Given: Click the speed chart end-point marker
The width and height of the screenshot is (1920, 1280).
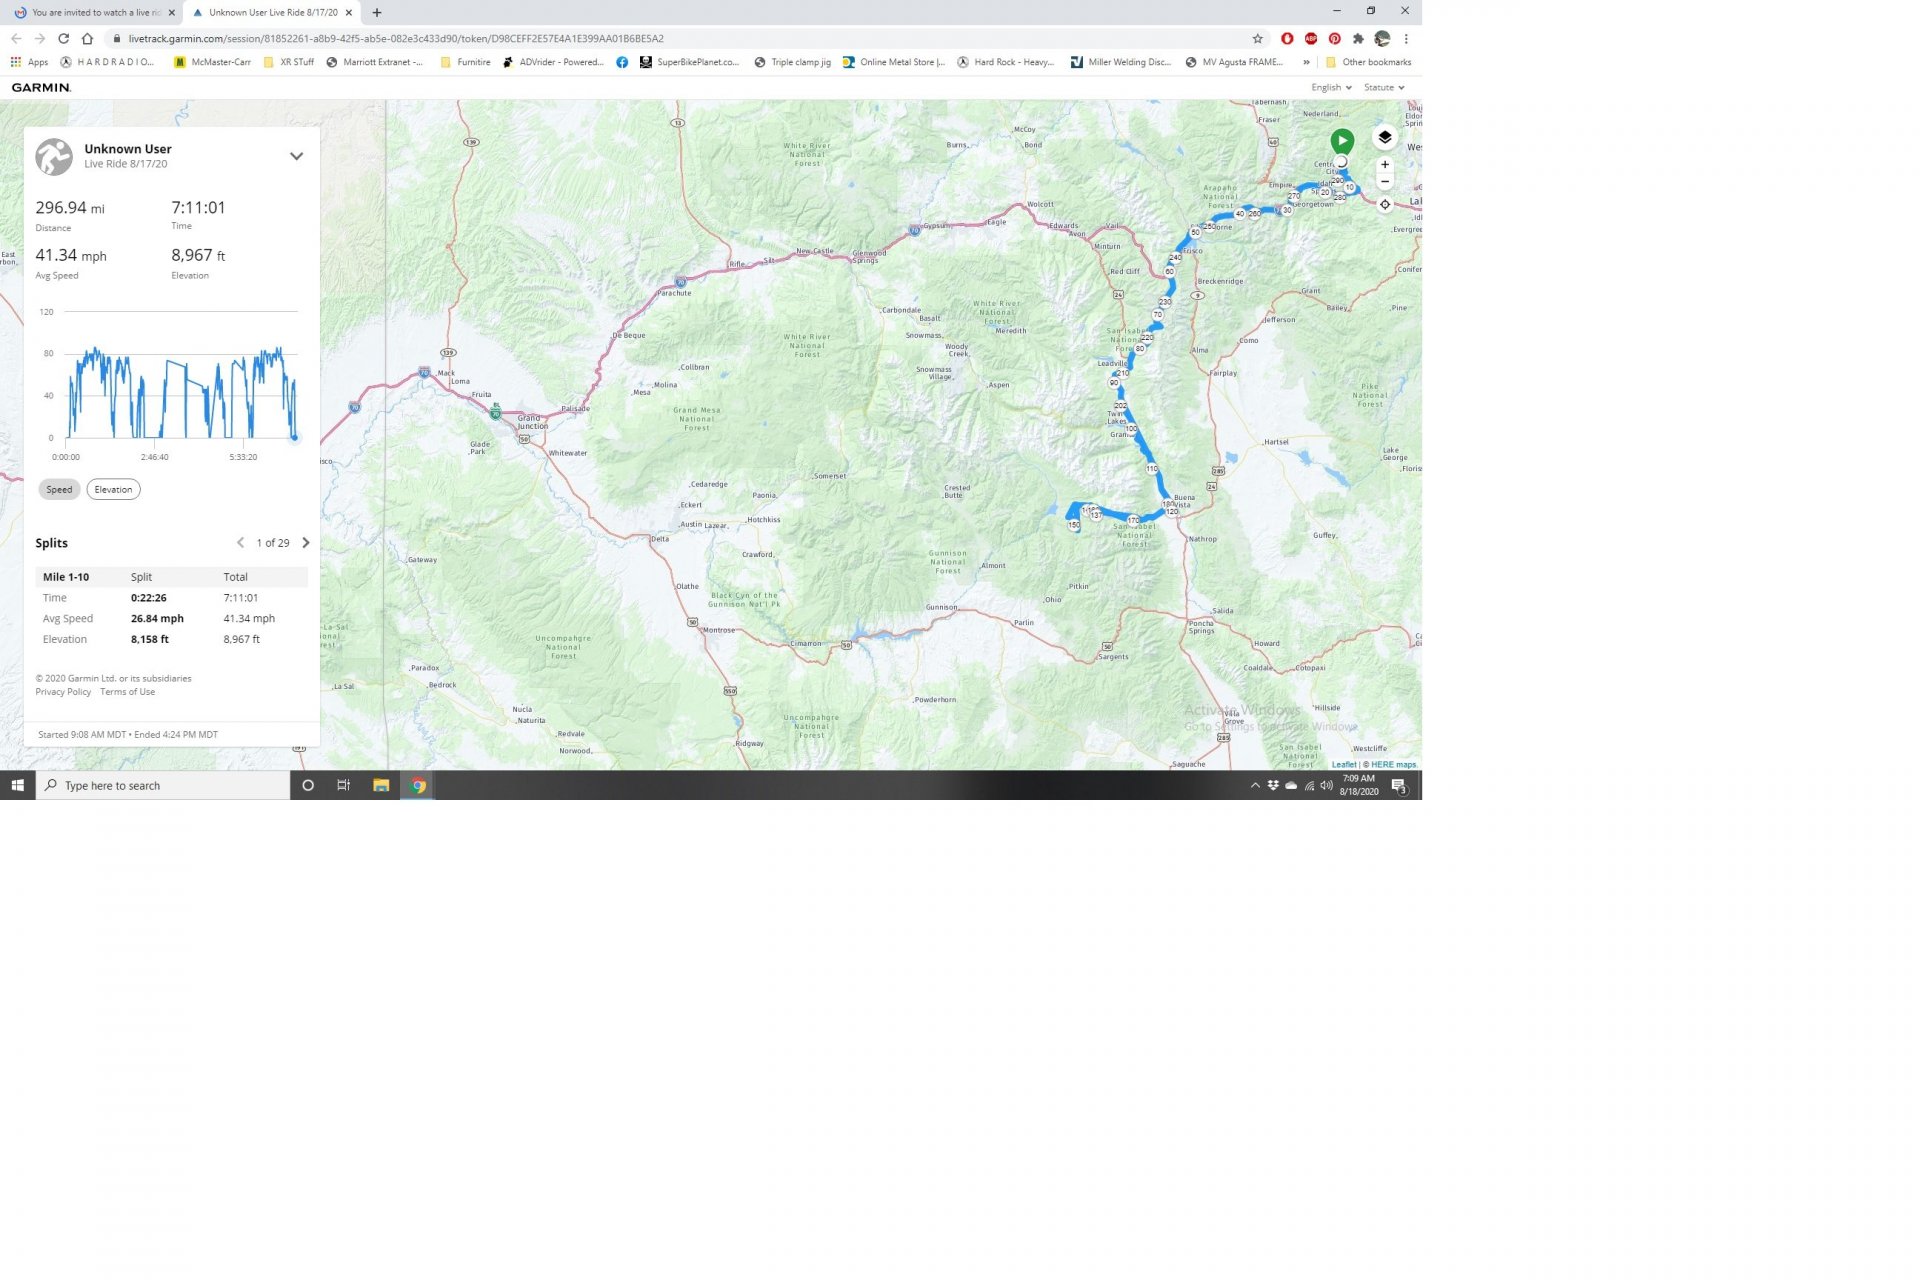Looking at the screenshot, I should point(294,437).
